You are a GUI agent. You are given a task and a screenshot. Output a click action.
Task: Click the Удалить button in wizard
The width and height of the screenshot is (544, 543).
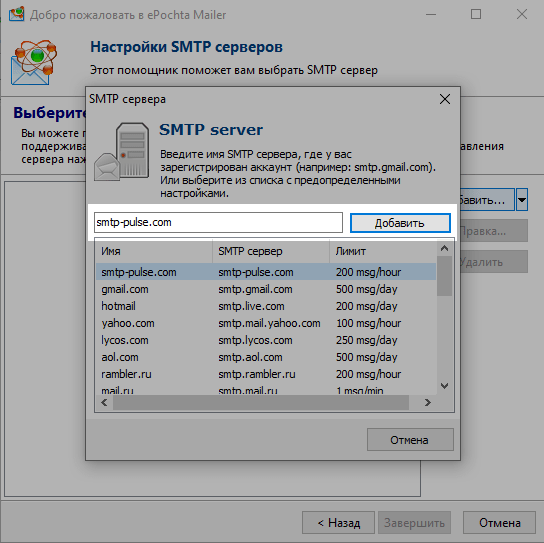[x=494, y=262]
